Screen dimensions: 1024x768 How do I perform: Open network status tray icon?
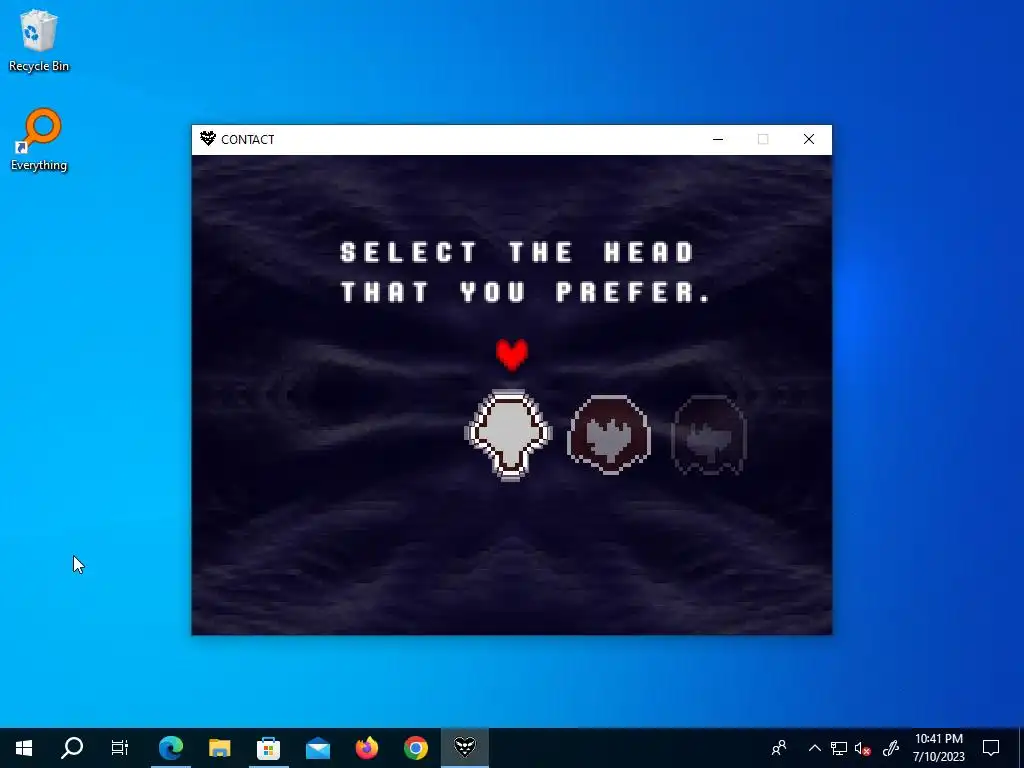tap(839, 748)
